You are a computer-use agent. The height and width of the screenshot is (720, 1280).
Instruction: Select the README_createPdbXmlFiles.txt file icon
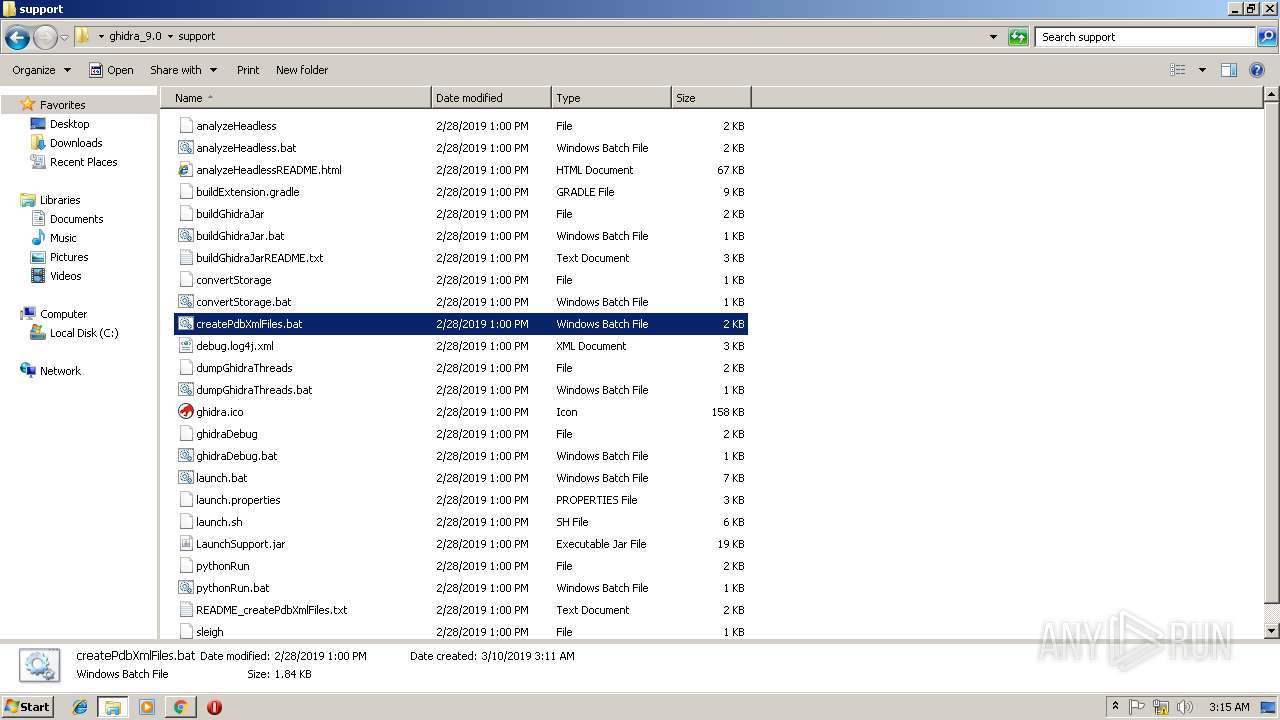(185, 610)
